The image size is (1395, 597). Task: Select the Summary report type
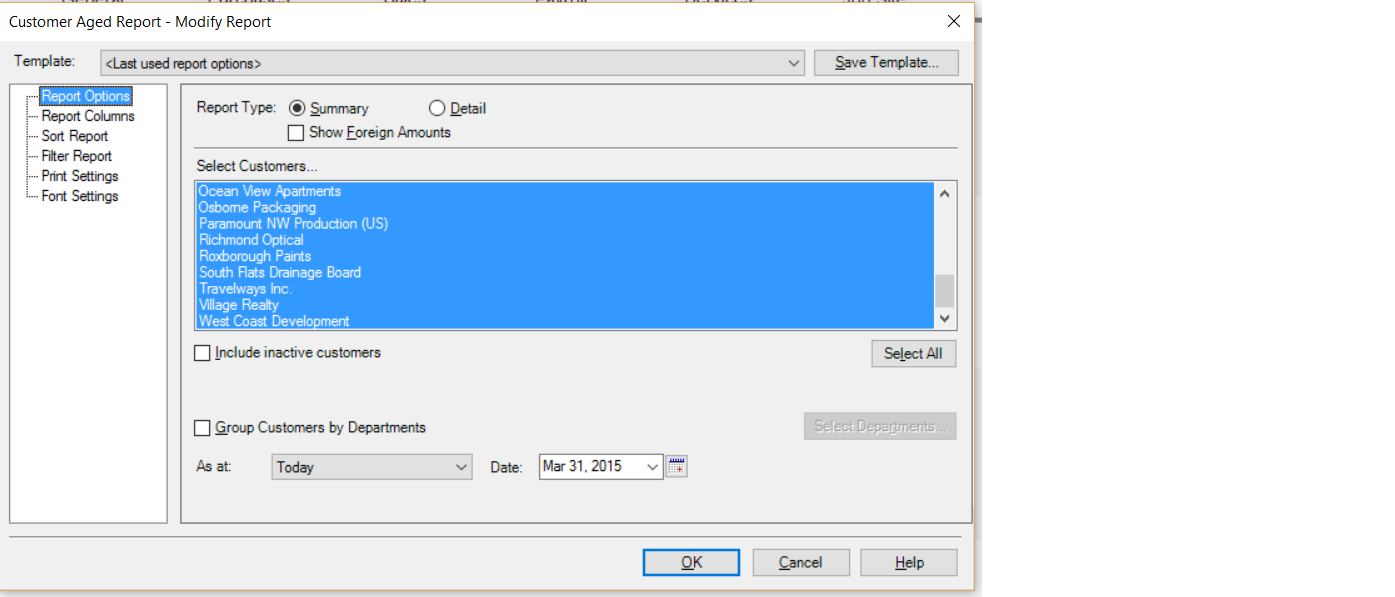(x=297, y=108)
